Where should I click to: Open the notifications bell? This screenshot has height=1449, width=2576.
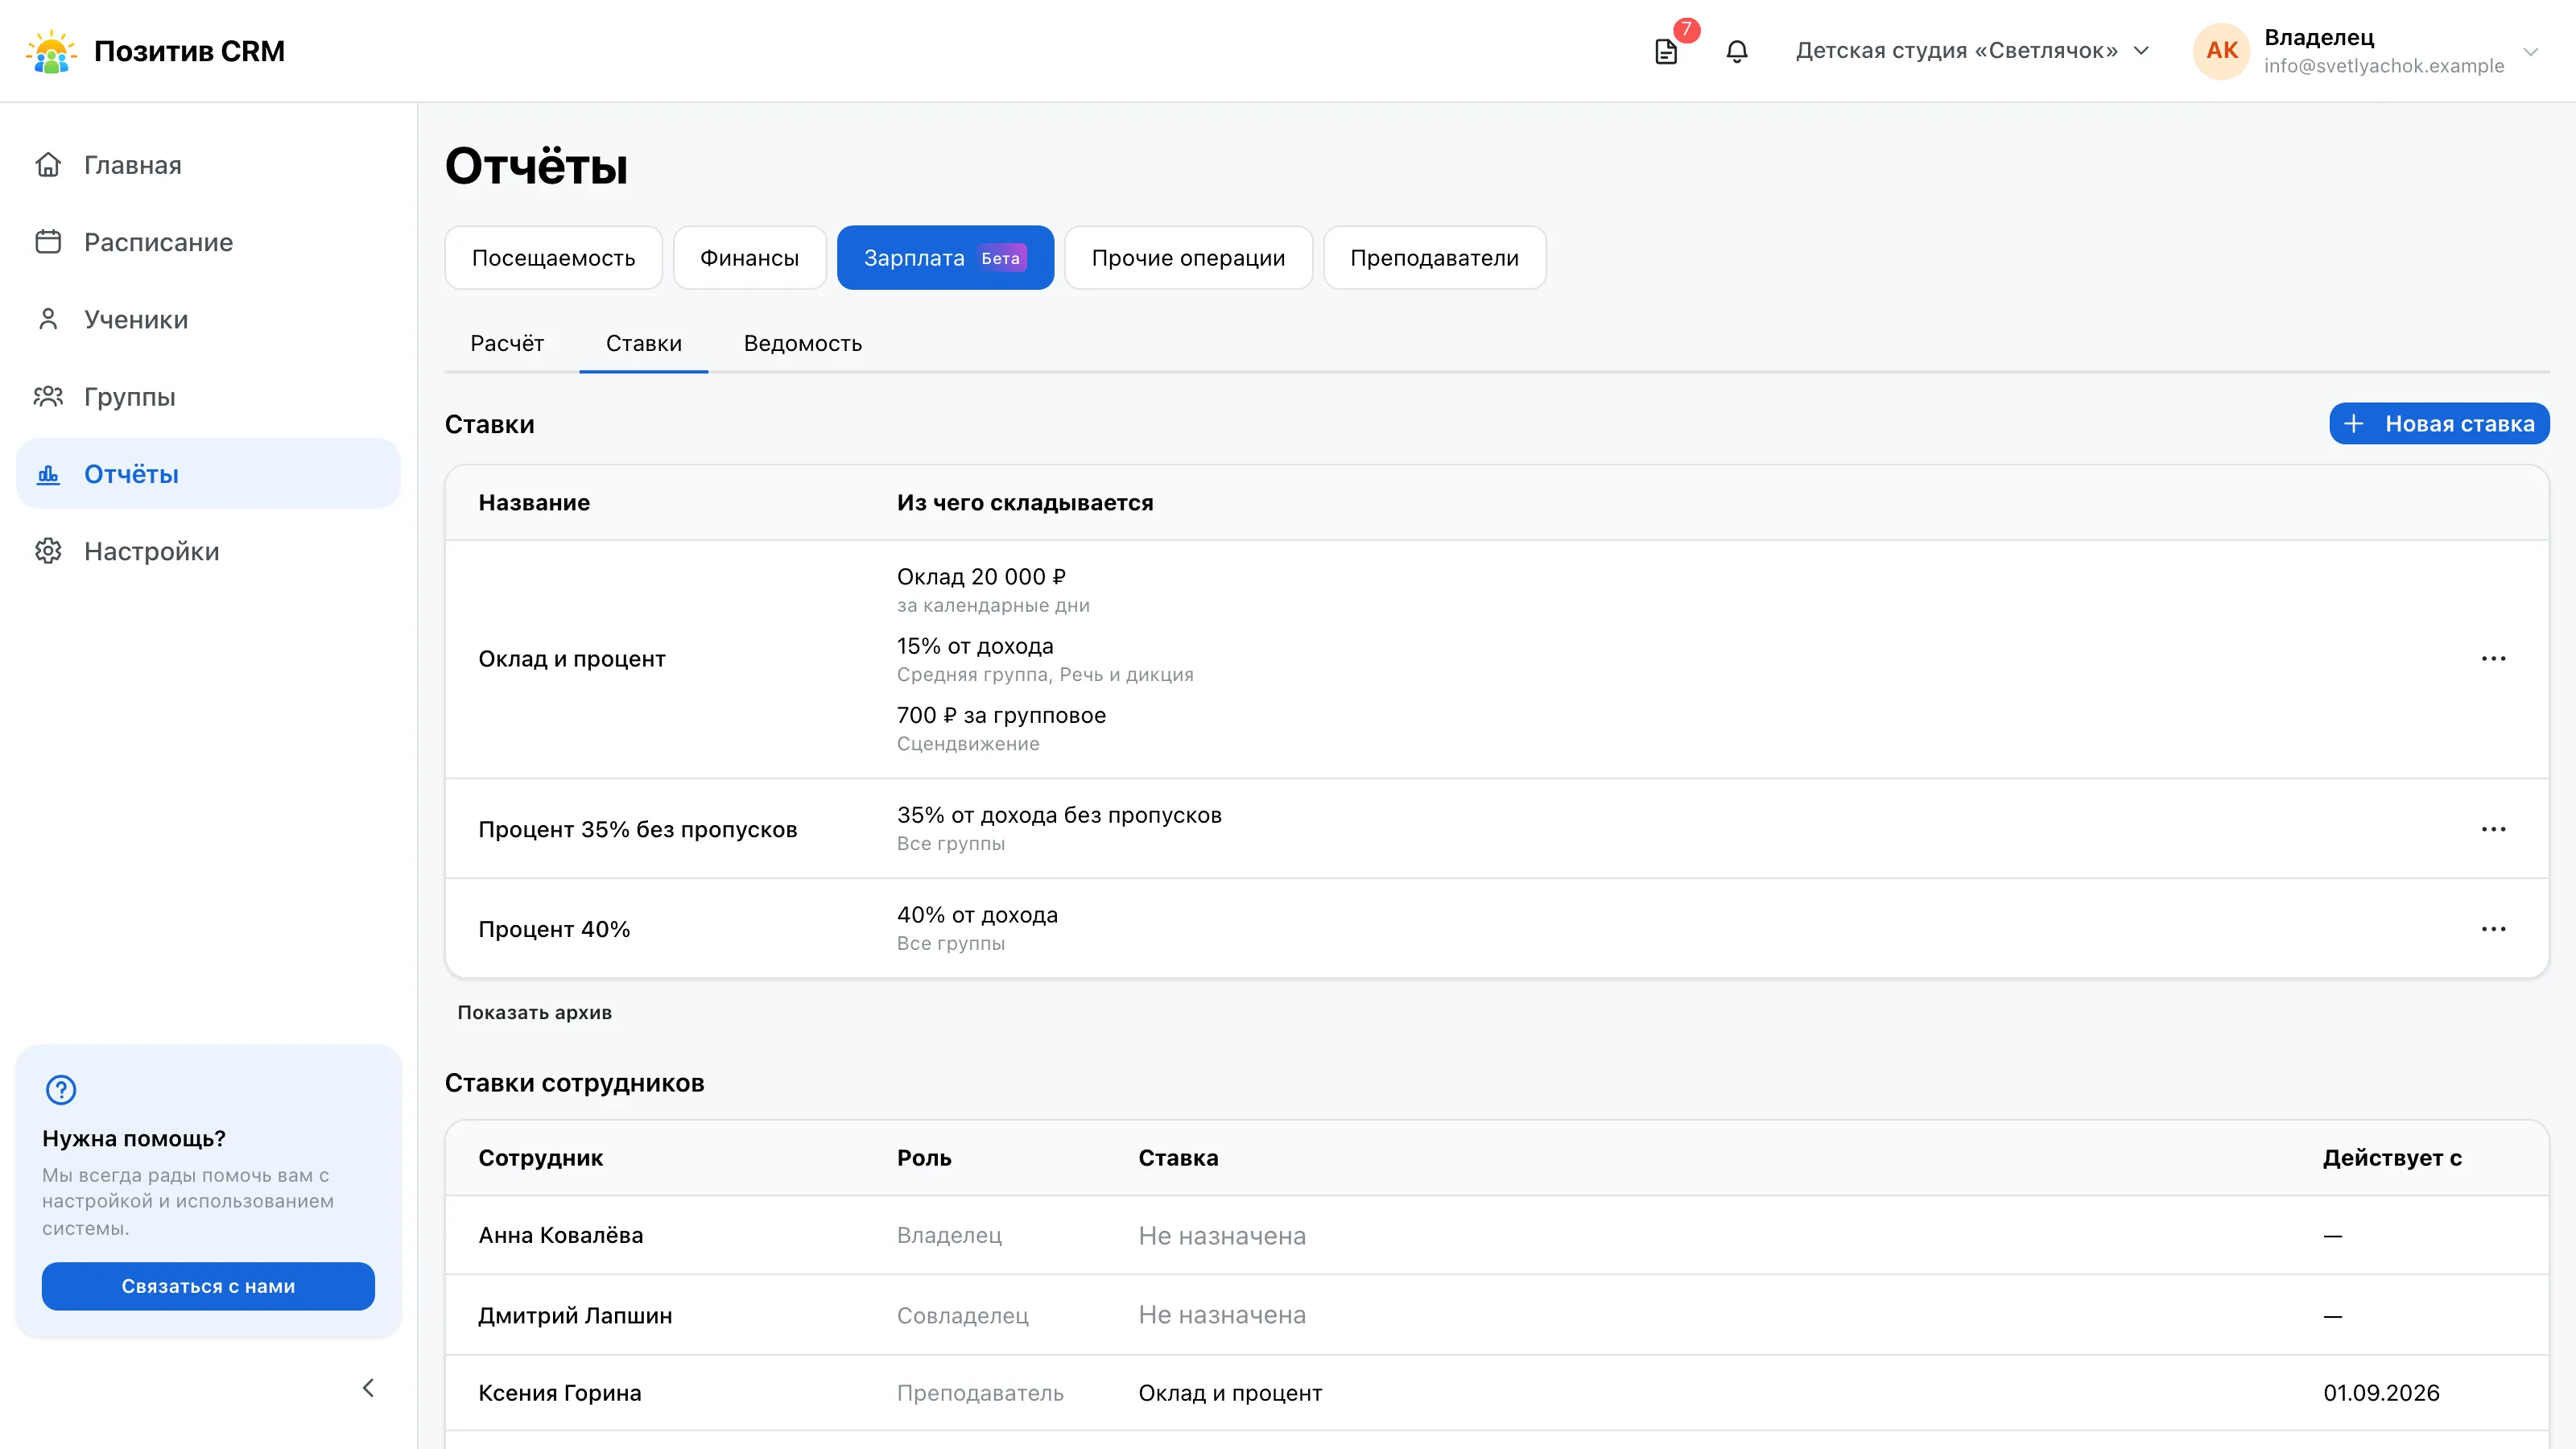coord(1737,51)
